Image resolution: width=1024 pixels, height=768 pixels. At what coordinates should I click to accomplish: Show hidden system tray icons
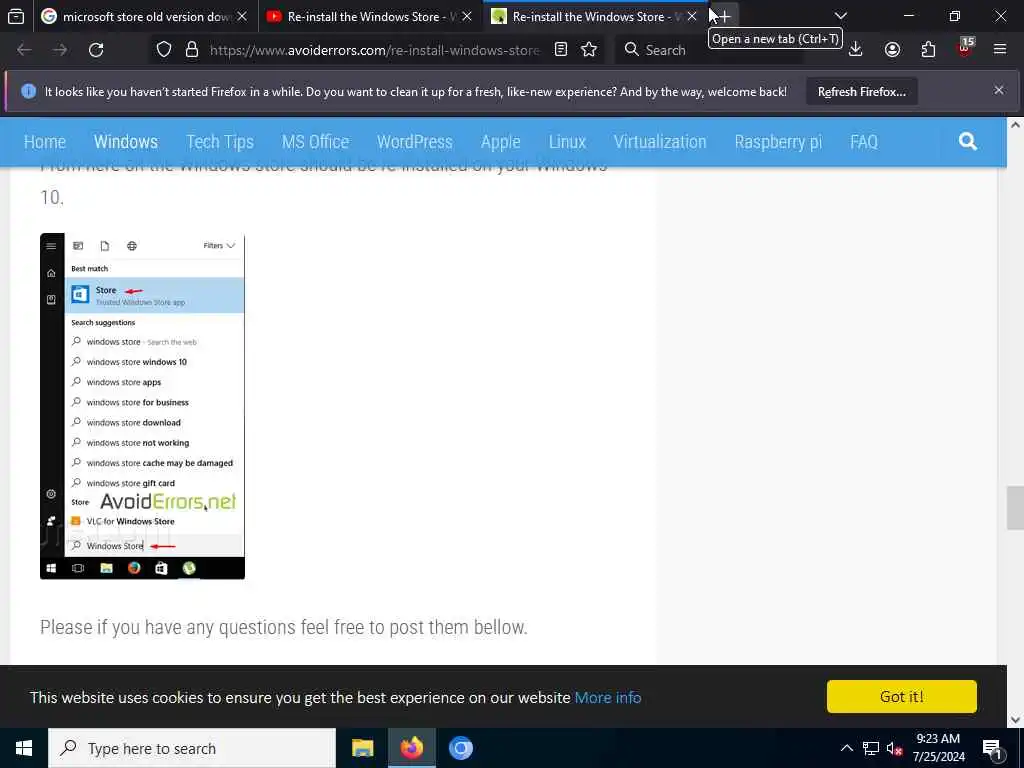pyautogui.click(x=846, y=748)
